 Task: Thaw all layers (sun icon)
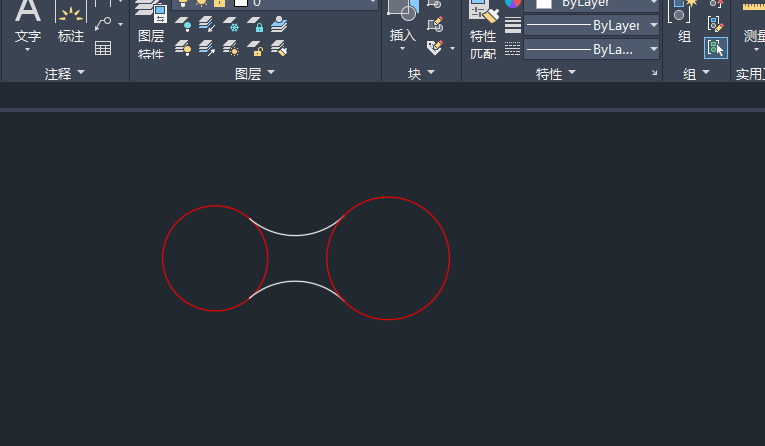231,48
